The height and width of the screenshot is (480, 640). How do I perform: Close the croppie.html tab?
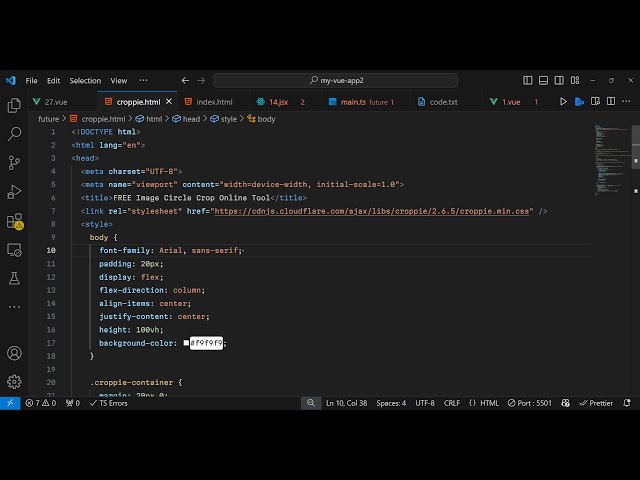tap(169, 102)
